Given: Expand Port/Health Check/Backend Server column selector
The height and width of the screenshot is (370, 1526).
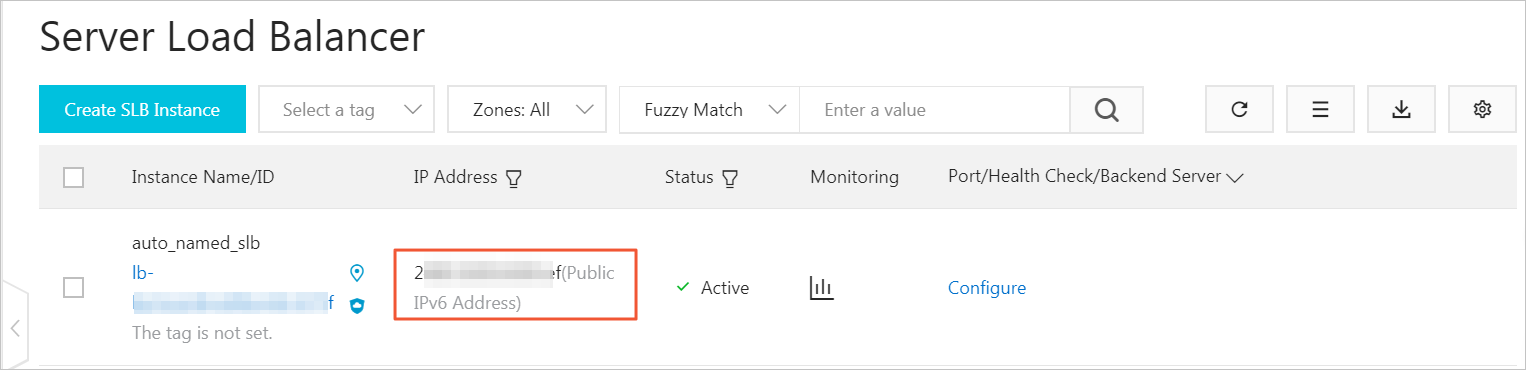Looking at the screenshot, I should pyautogui.click(x=1234, y=178).
